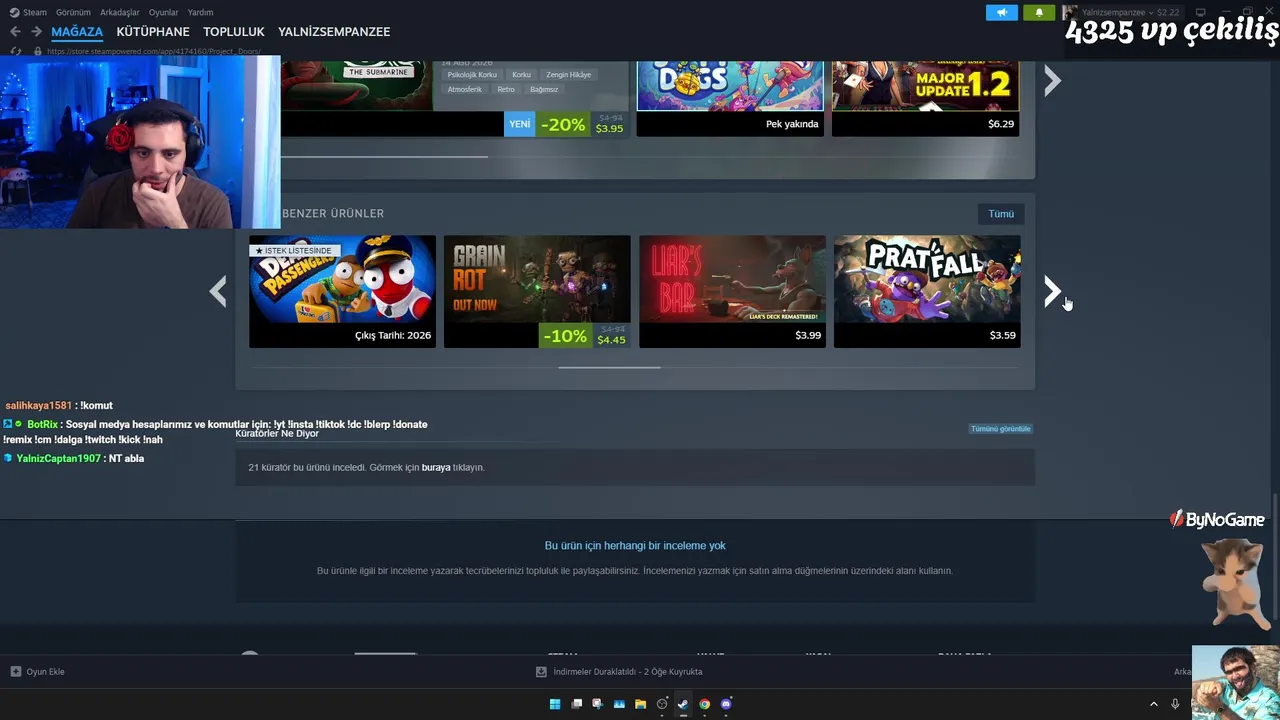
Task: Open the Görünüm menu
Action: (73, 12)
